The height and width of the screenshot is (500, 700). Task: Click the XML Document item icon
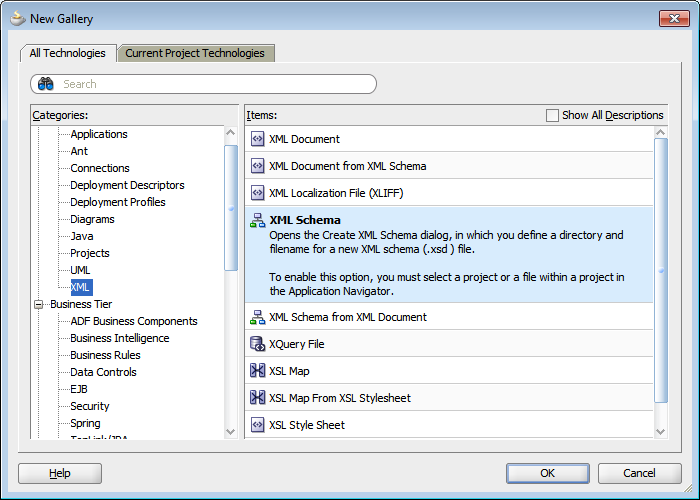point(258,139)
